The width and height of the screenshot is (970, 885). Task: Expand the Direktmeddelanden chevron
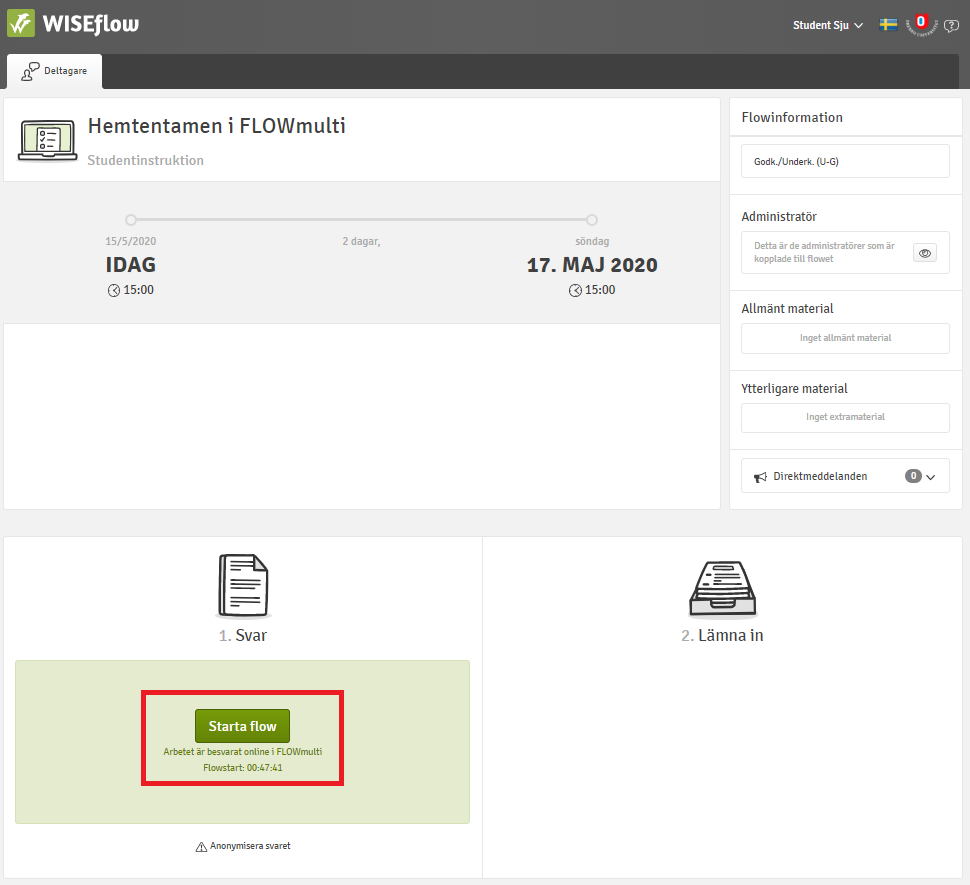[931, 477]
